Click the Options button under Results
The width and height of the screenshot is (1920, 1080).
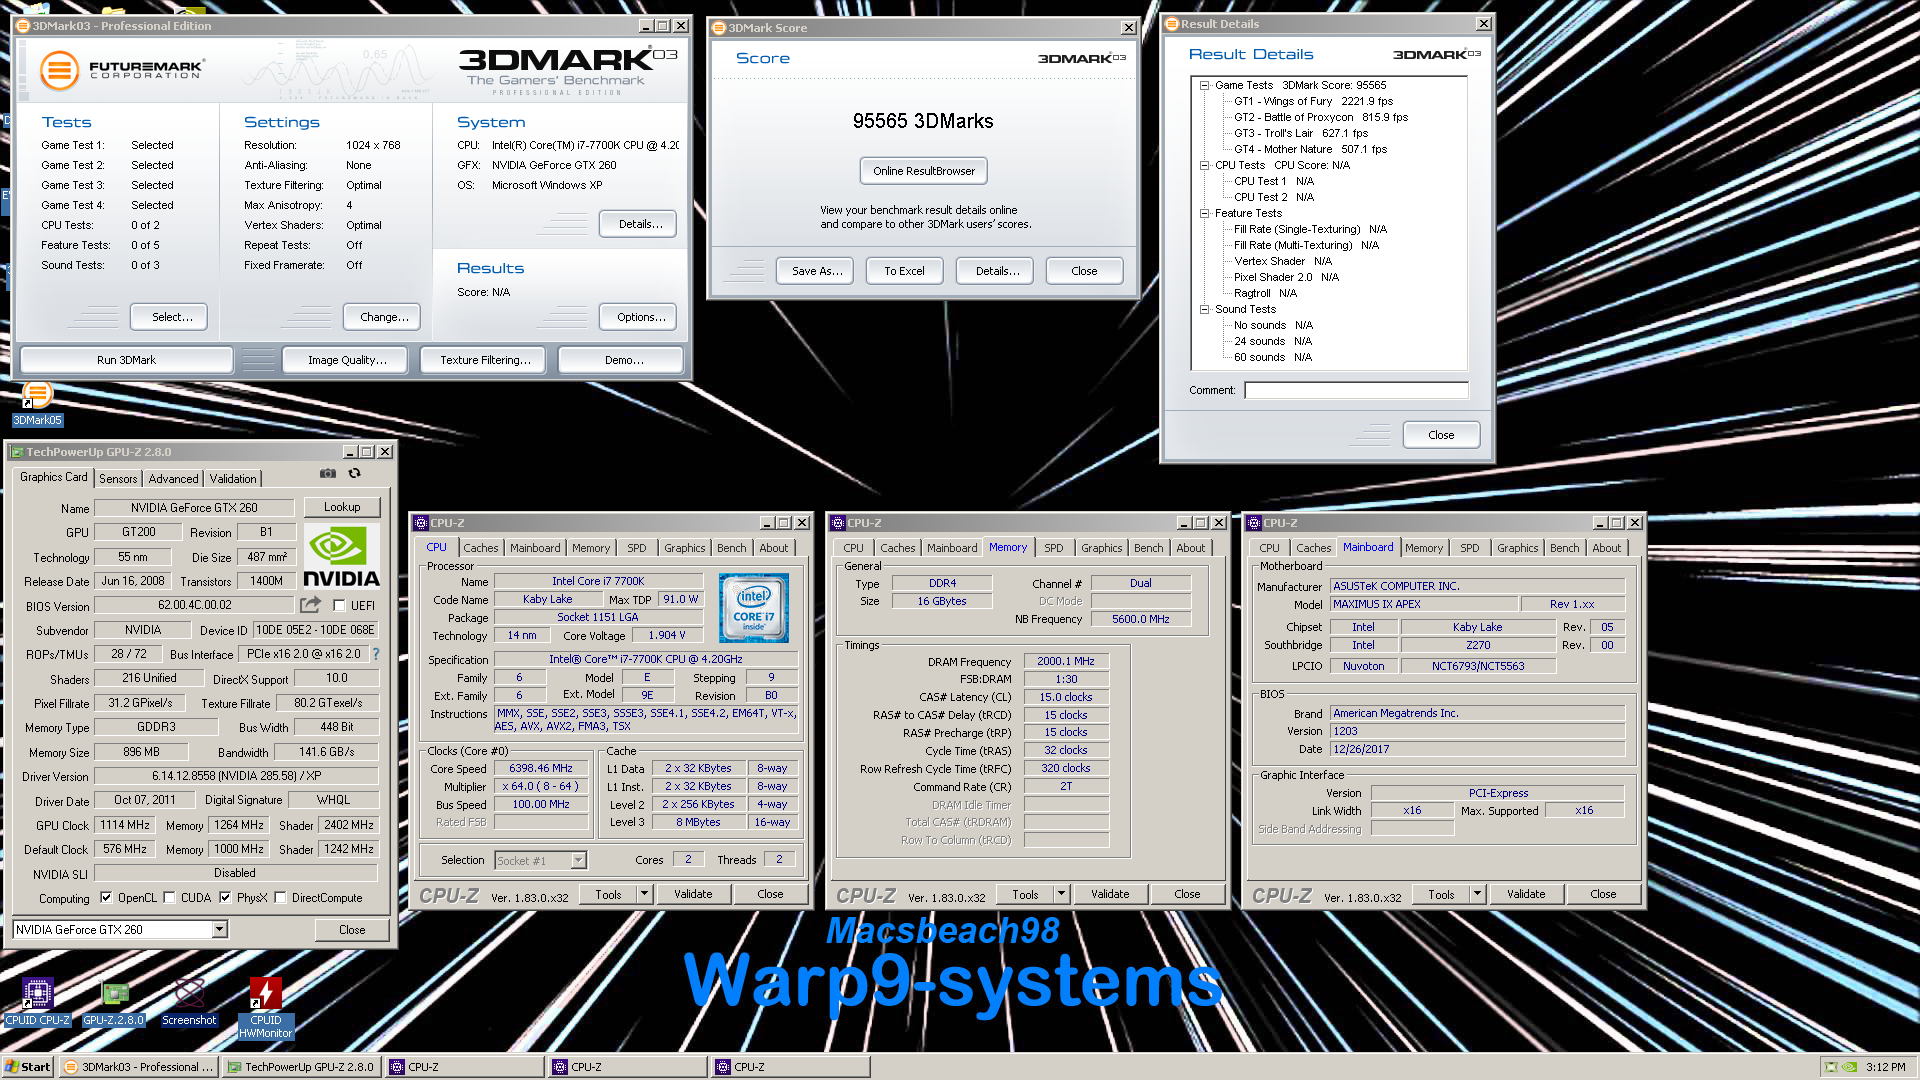[x=640, y=317]
